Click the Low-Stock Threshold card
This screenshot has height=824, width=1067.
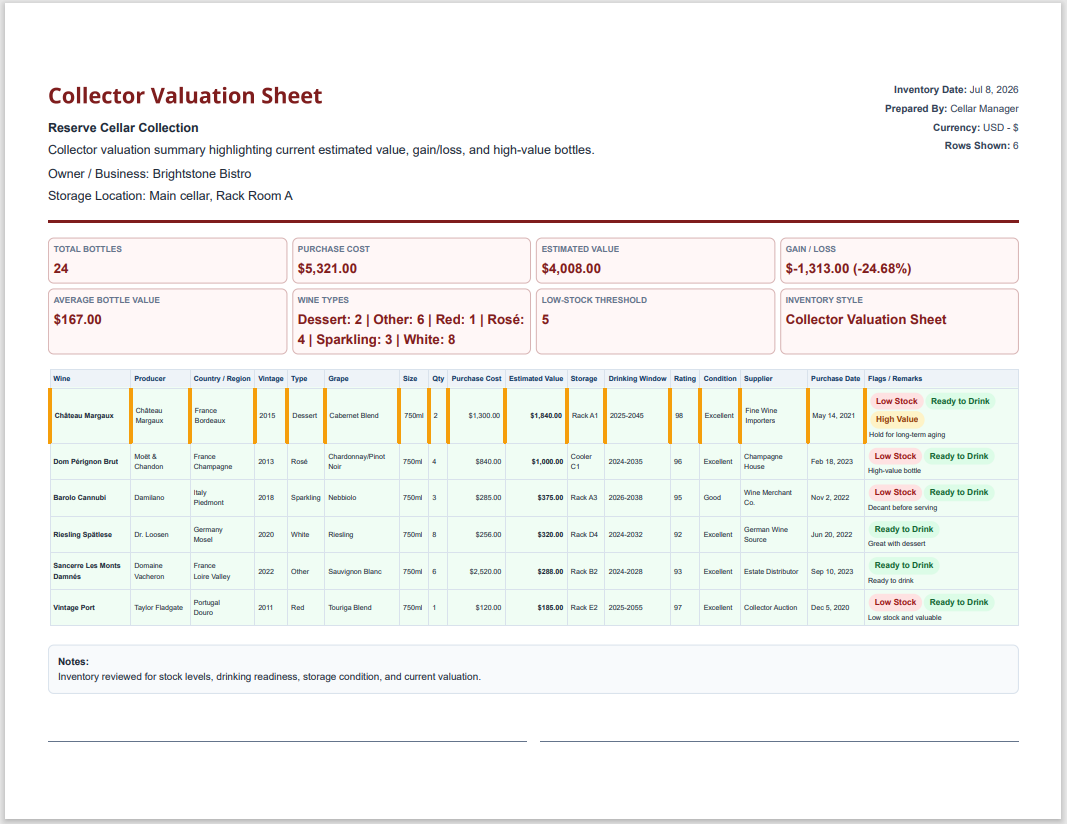[x=655, y=321]
